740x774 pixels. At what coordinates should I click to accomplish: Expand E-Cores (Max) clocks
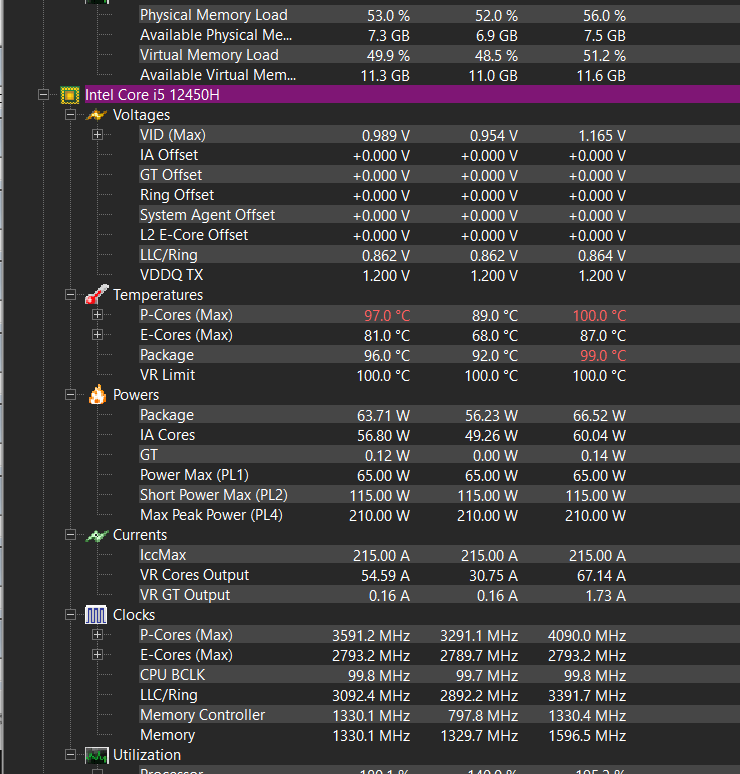pyautogui.click(x=97, y=655)
